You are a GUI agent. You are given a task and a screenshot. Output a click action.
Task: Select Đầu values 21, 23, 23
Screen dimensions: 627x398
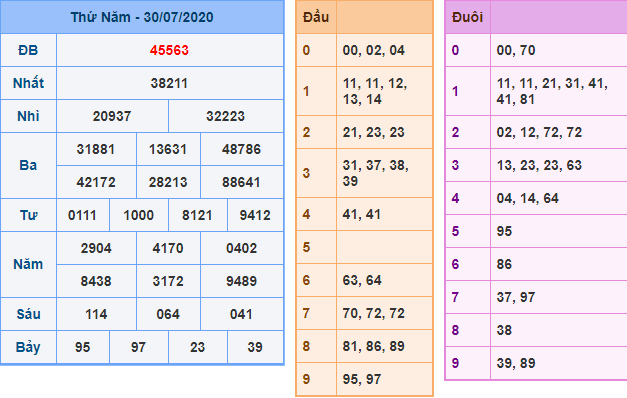[x=373, y=132]
